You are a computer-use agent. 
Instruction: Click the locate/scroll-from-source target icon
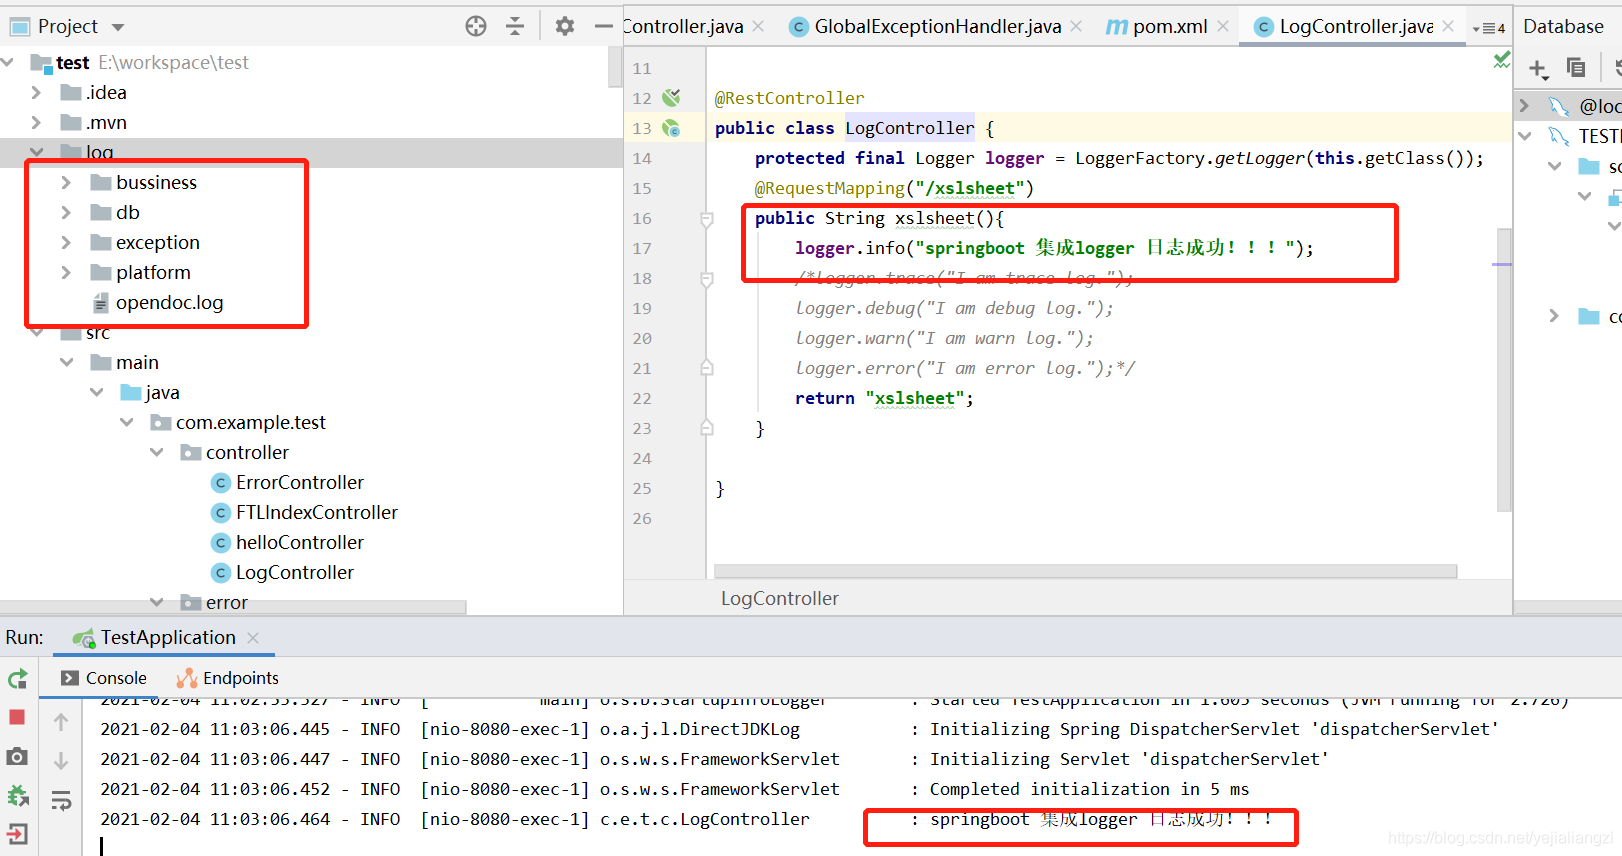coord(476,26)
